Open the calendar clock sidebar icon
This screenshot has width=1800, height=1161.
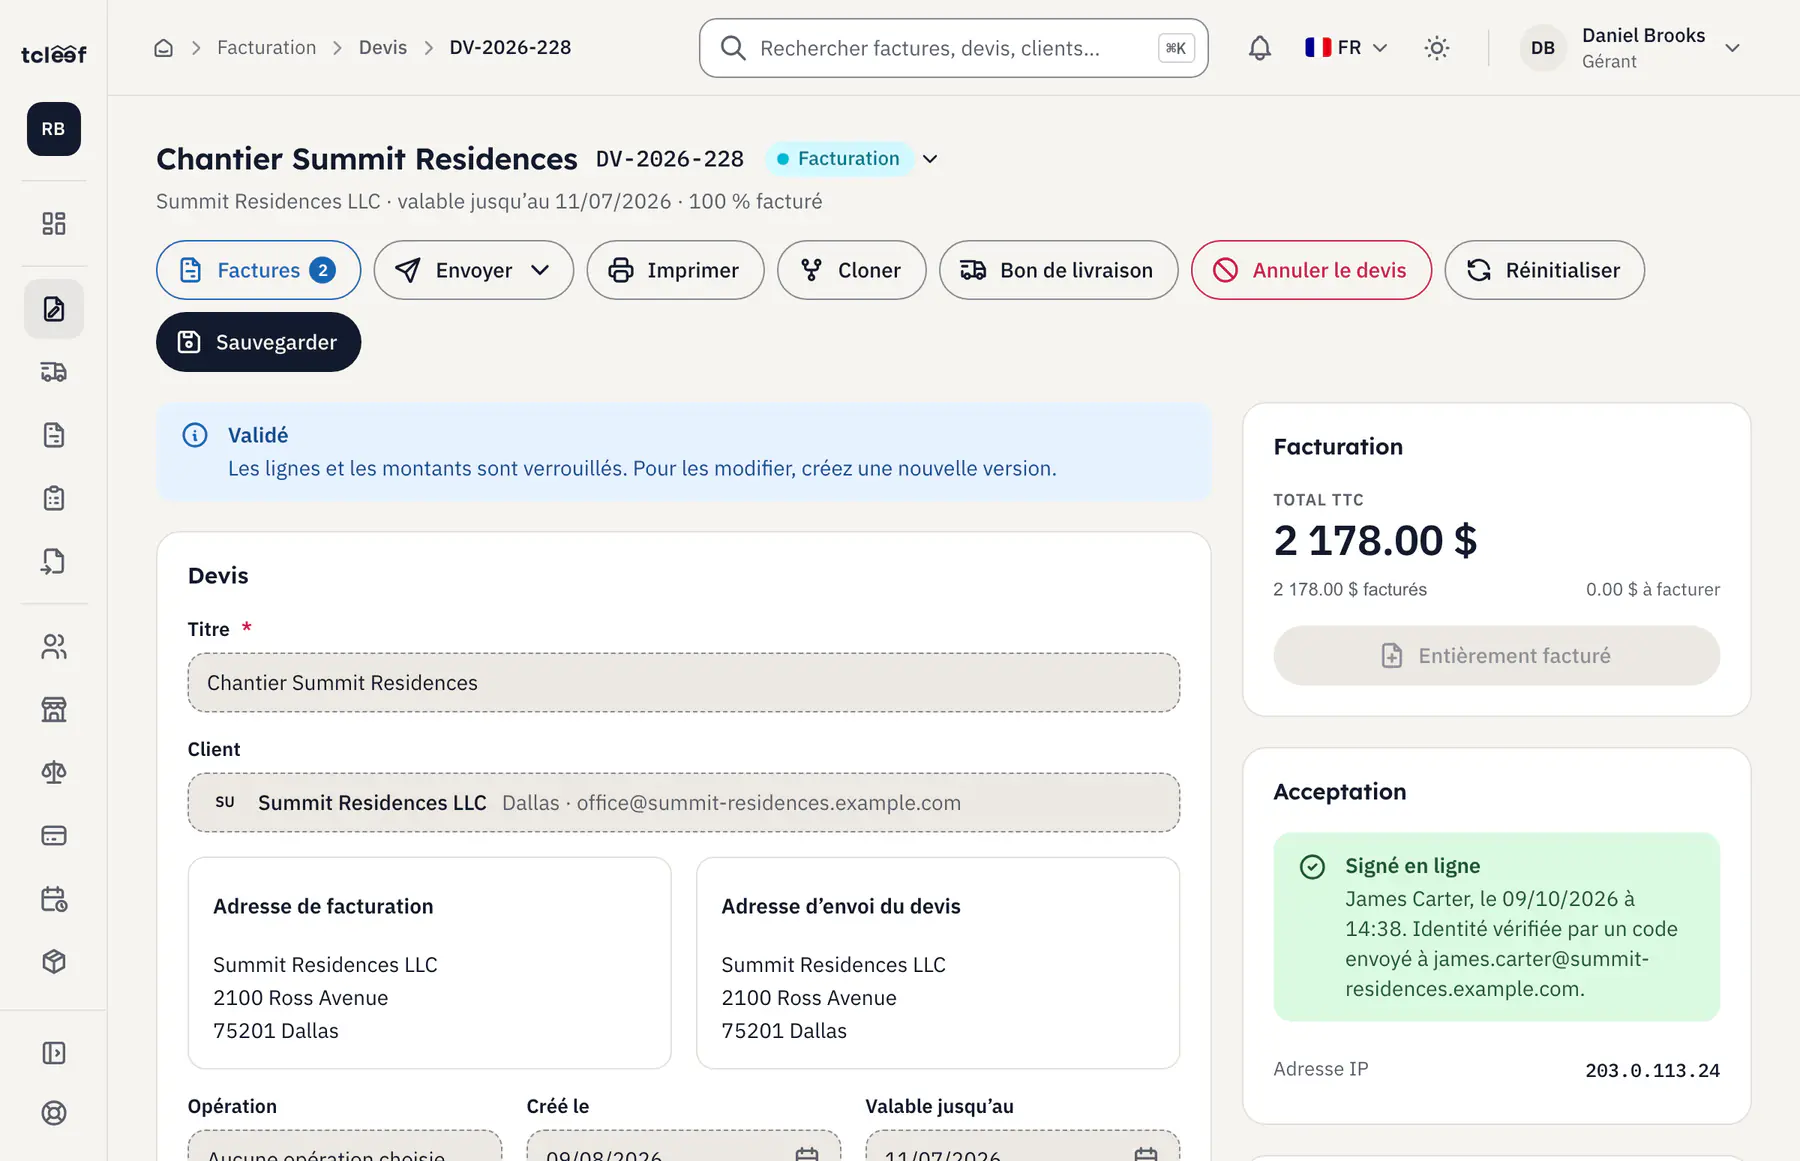click(54, 899)
